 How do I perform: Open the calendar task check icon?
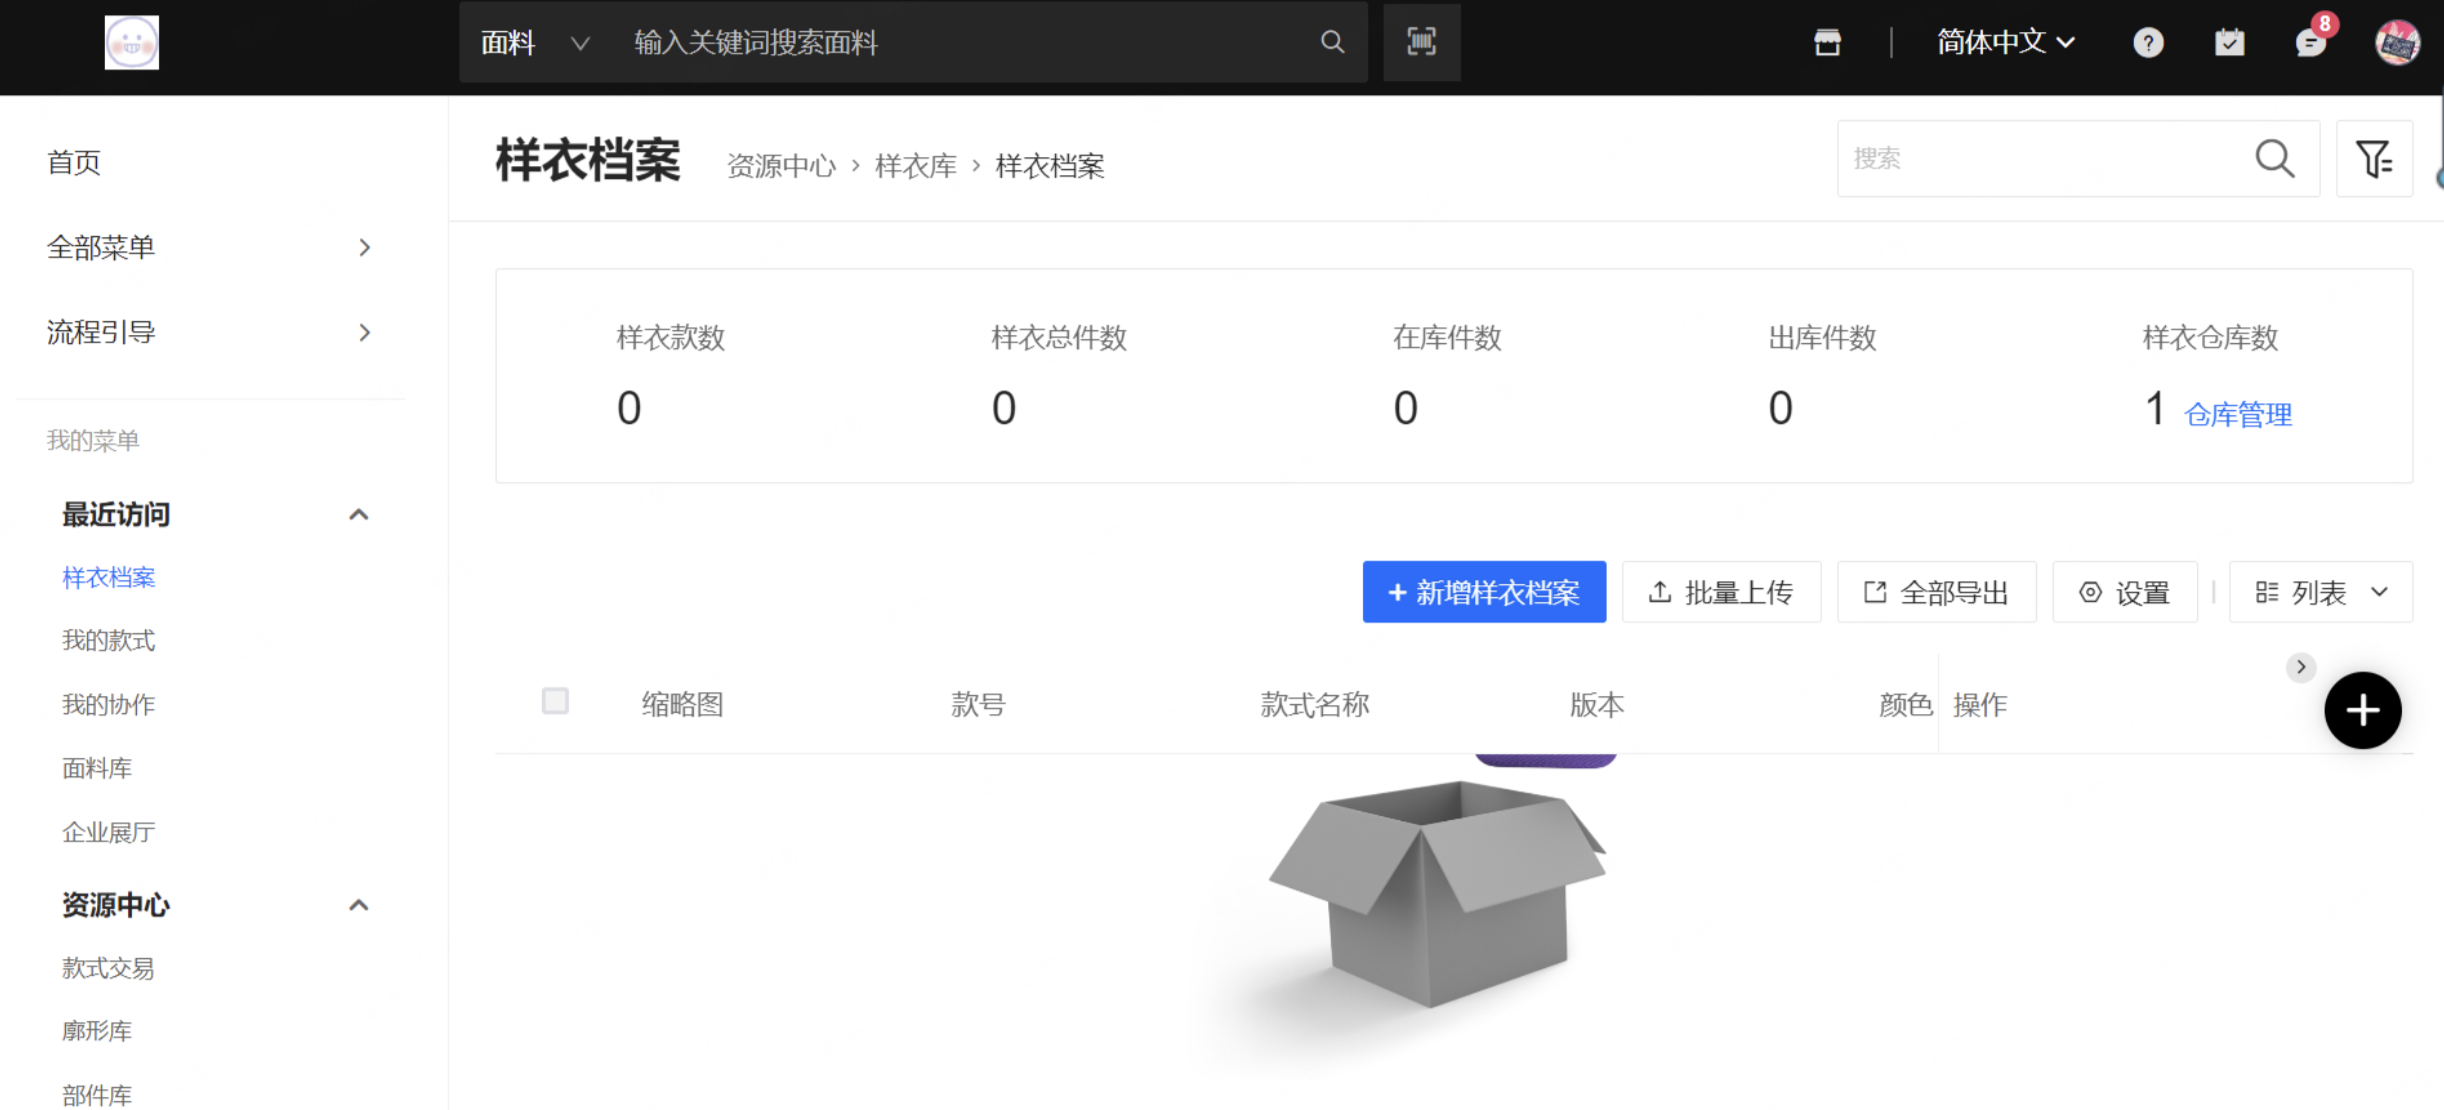tap(2229, 42)
